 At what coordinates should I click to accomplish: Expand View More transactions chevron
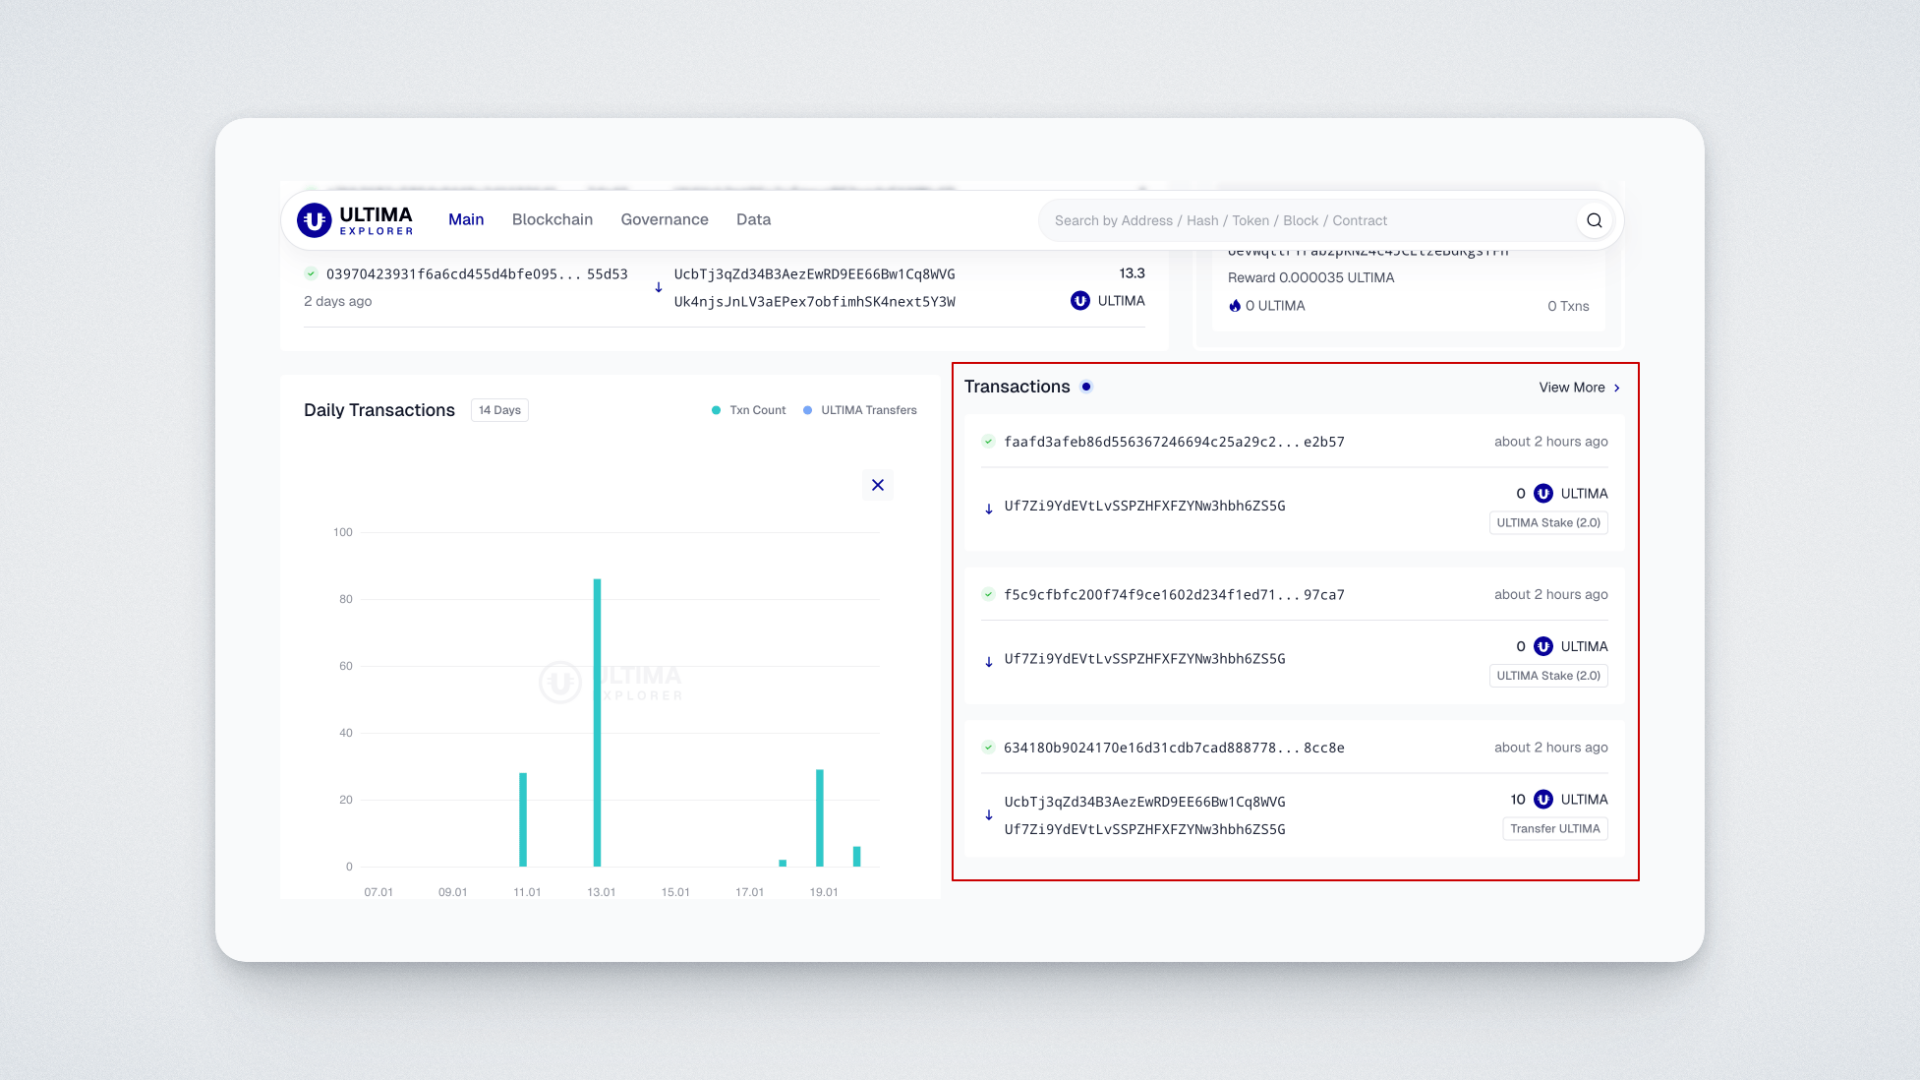[1617, 388]
